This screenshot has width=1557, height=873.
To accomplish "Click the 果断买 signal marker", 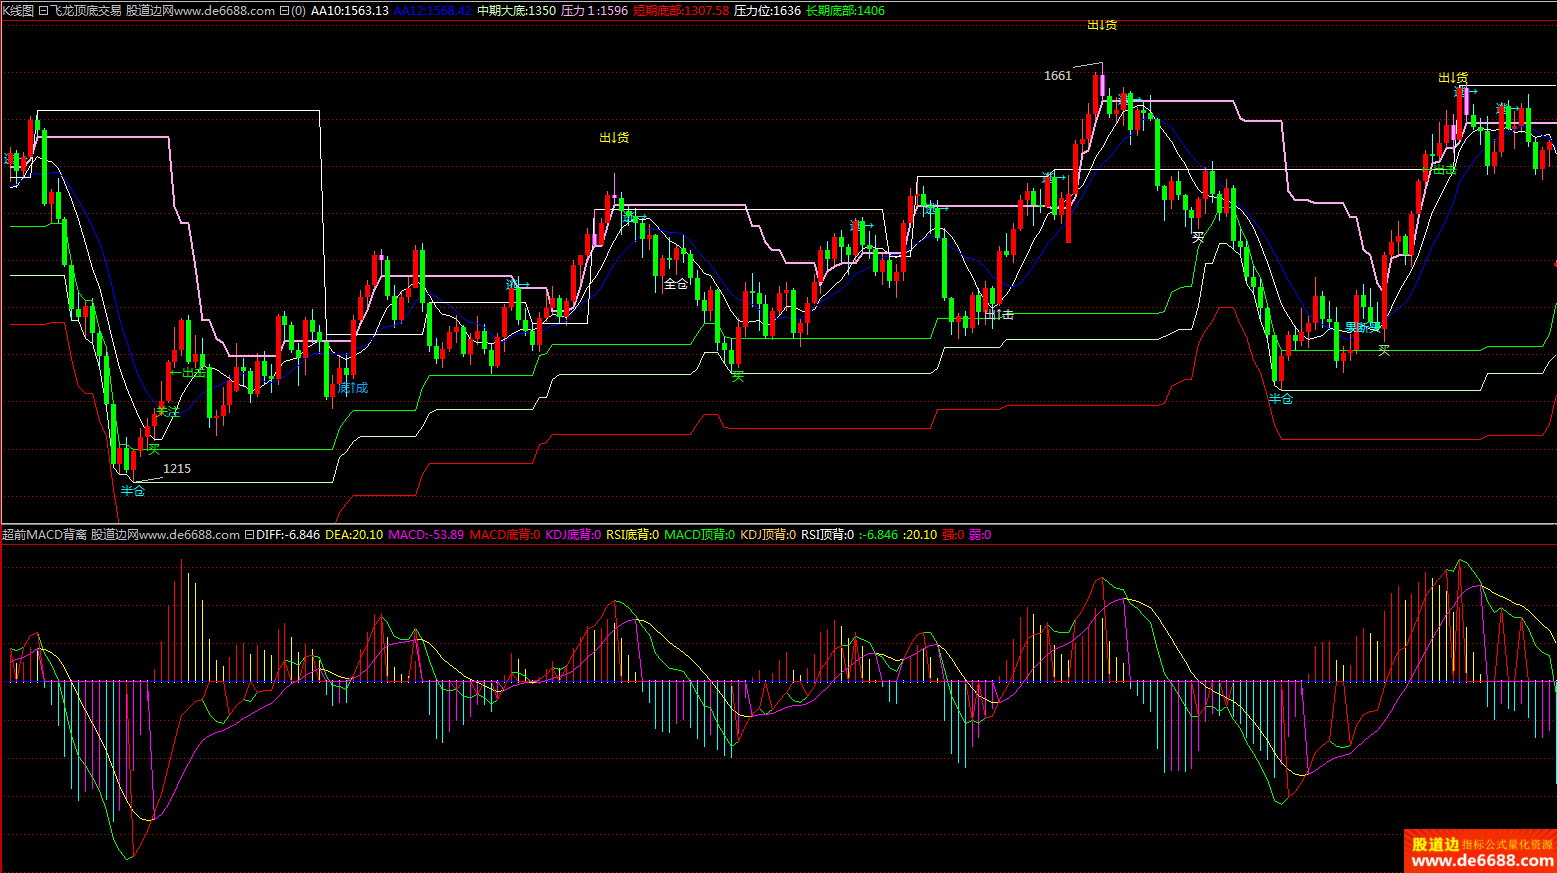I will point(1362,327).
